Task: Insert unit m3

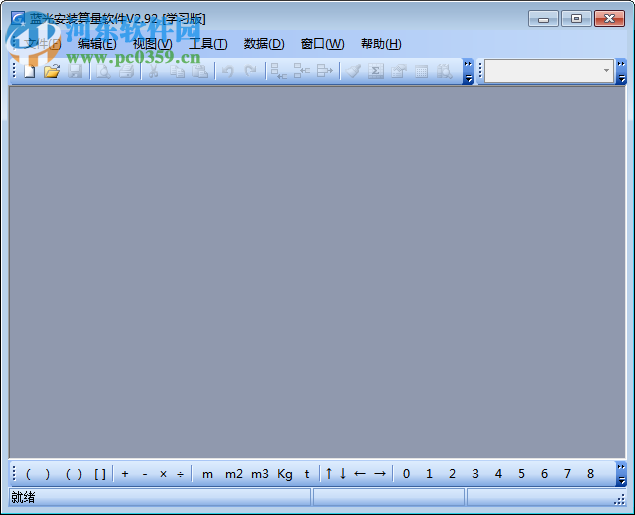Action: click(x=260, y=474)
